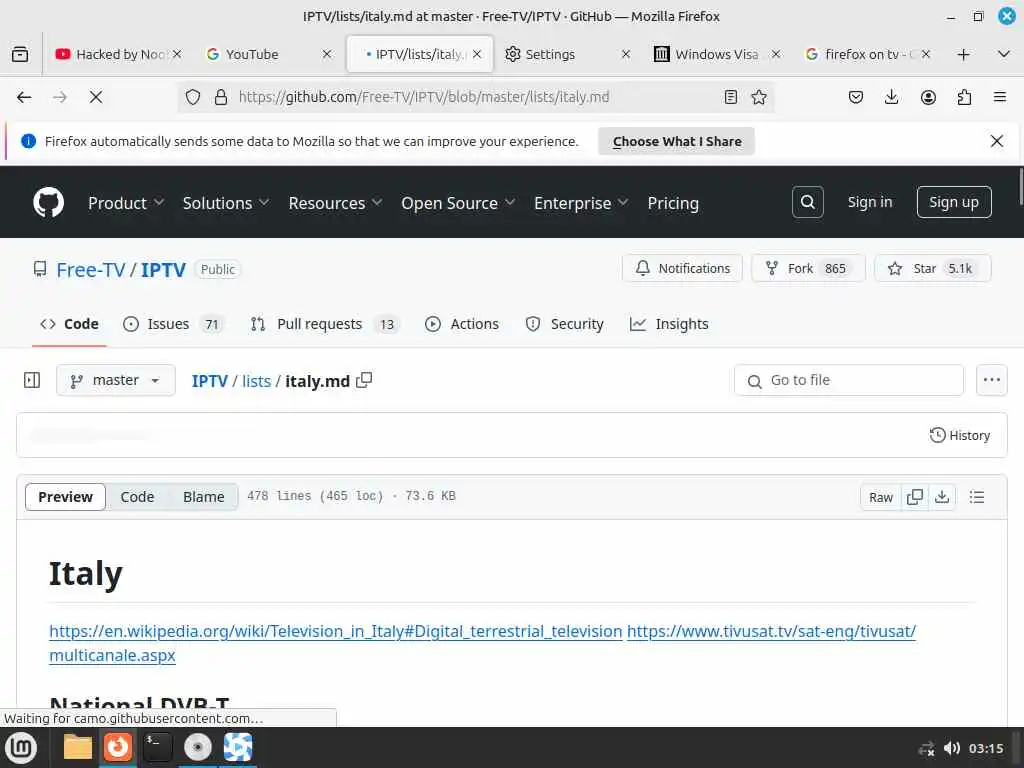Open the Pocket save icon
Viewport: 1024px width, 768px height.
[856, 97]
